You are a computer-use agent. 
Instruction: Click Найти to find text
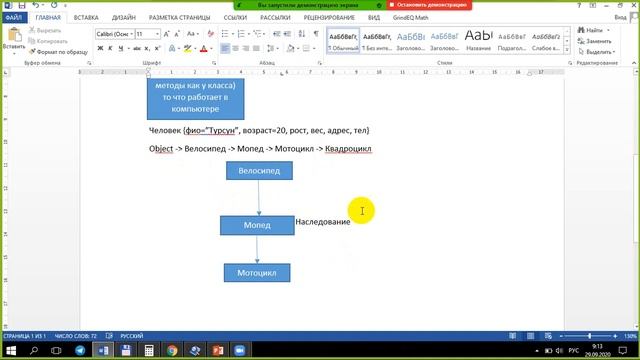(591, 30)
